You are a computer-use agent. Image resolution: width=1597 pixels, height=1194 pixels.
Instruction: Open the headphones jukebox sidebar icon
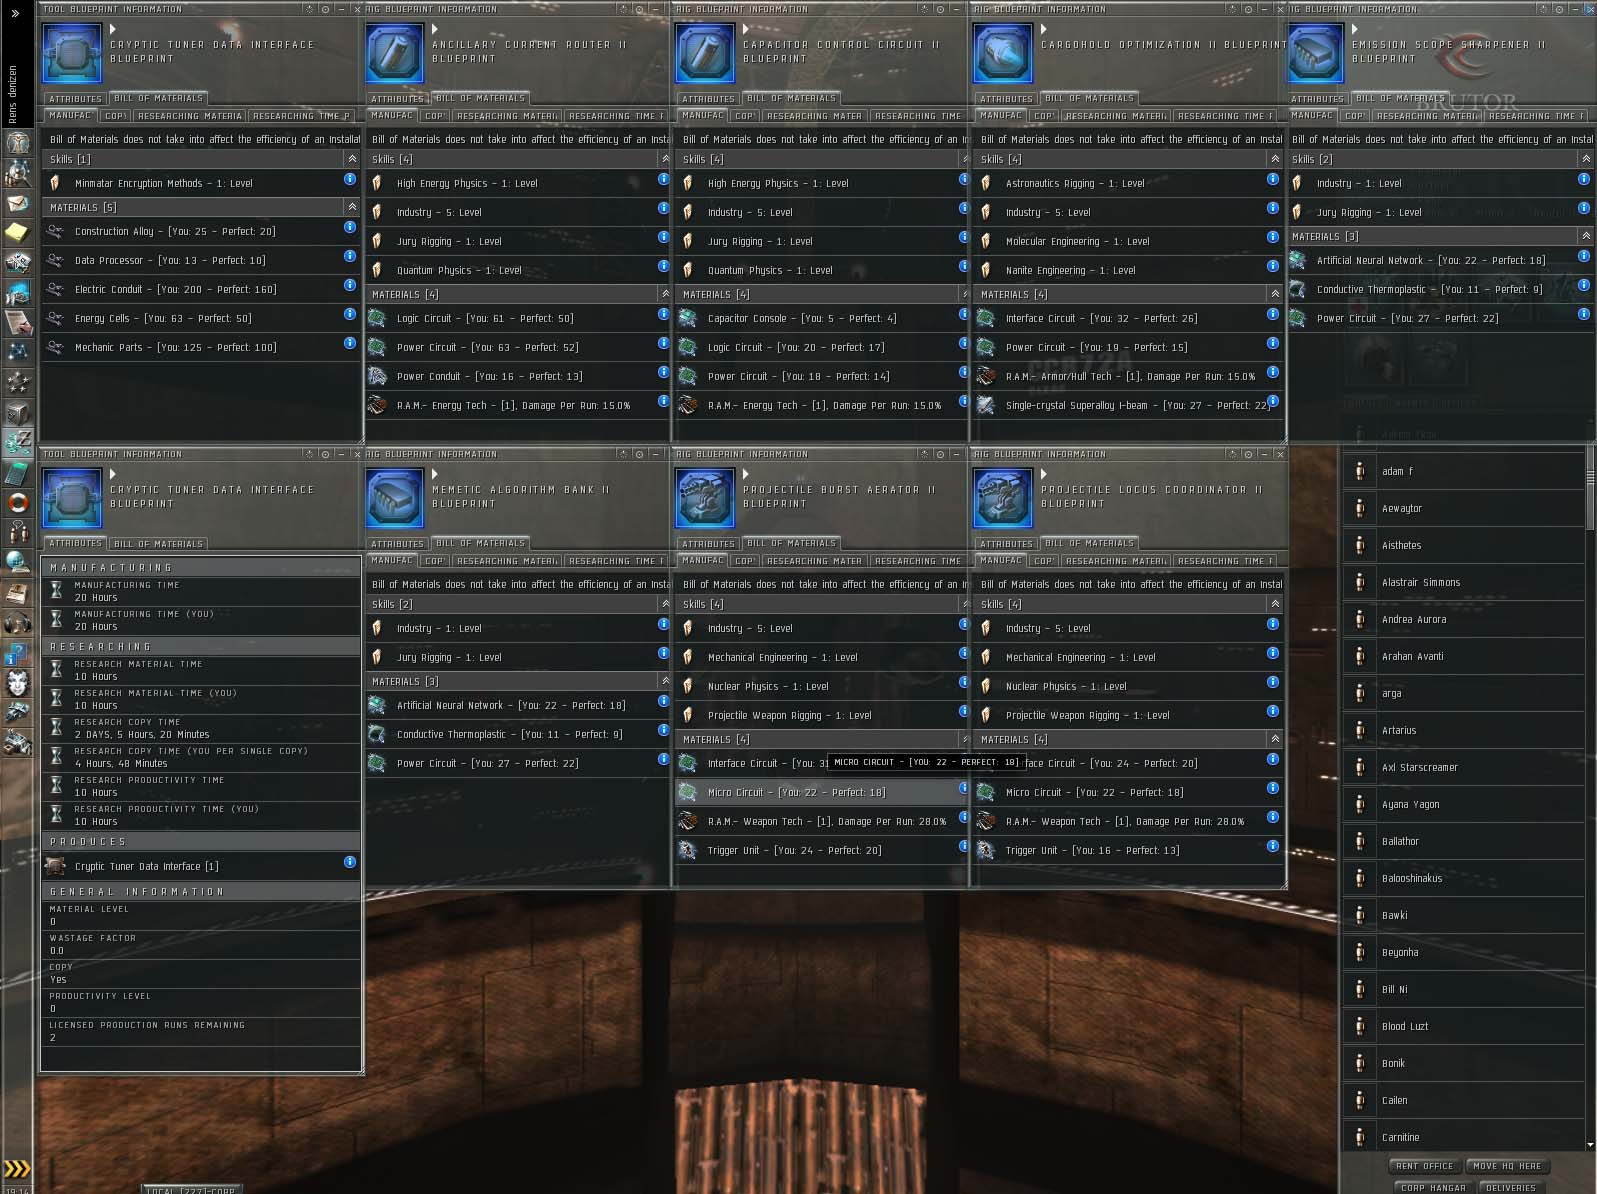(17, 625)
